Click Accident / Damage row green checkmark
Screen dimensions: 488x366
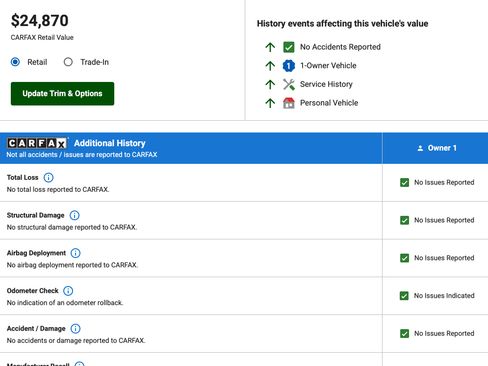[404, 334]
